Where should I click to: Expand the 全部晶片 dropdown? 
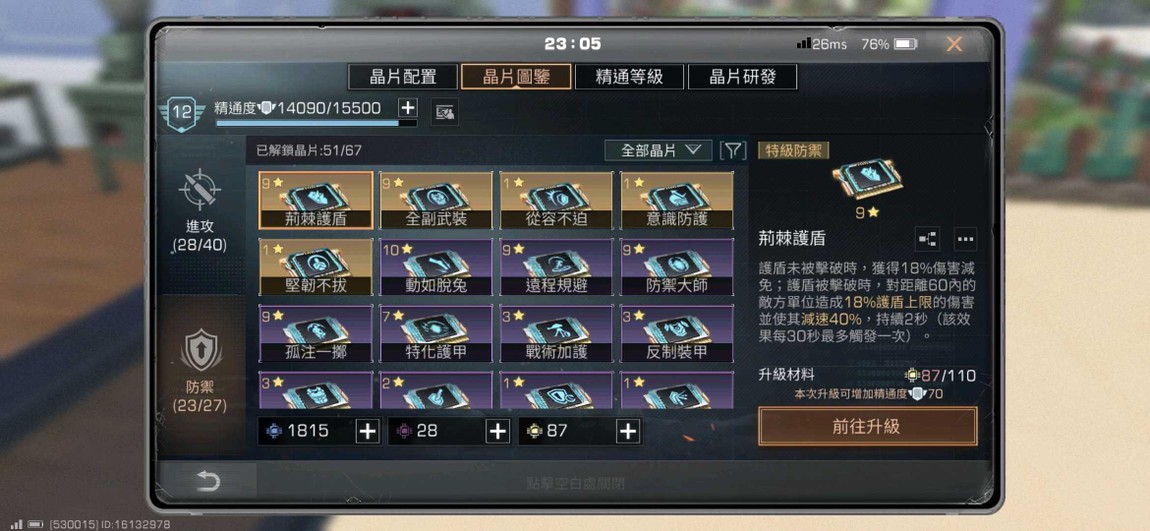(x=658, y=150)
